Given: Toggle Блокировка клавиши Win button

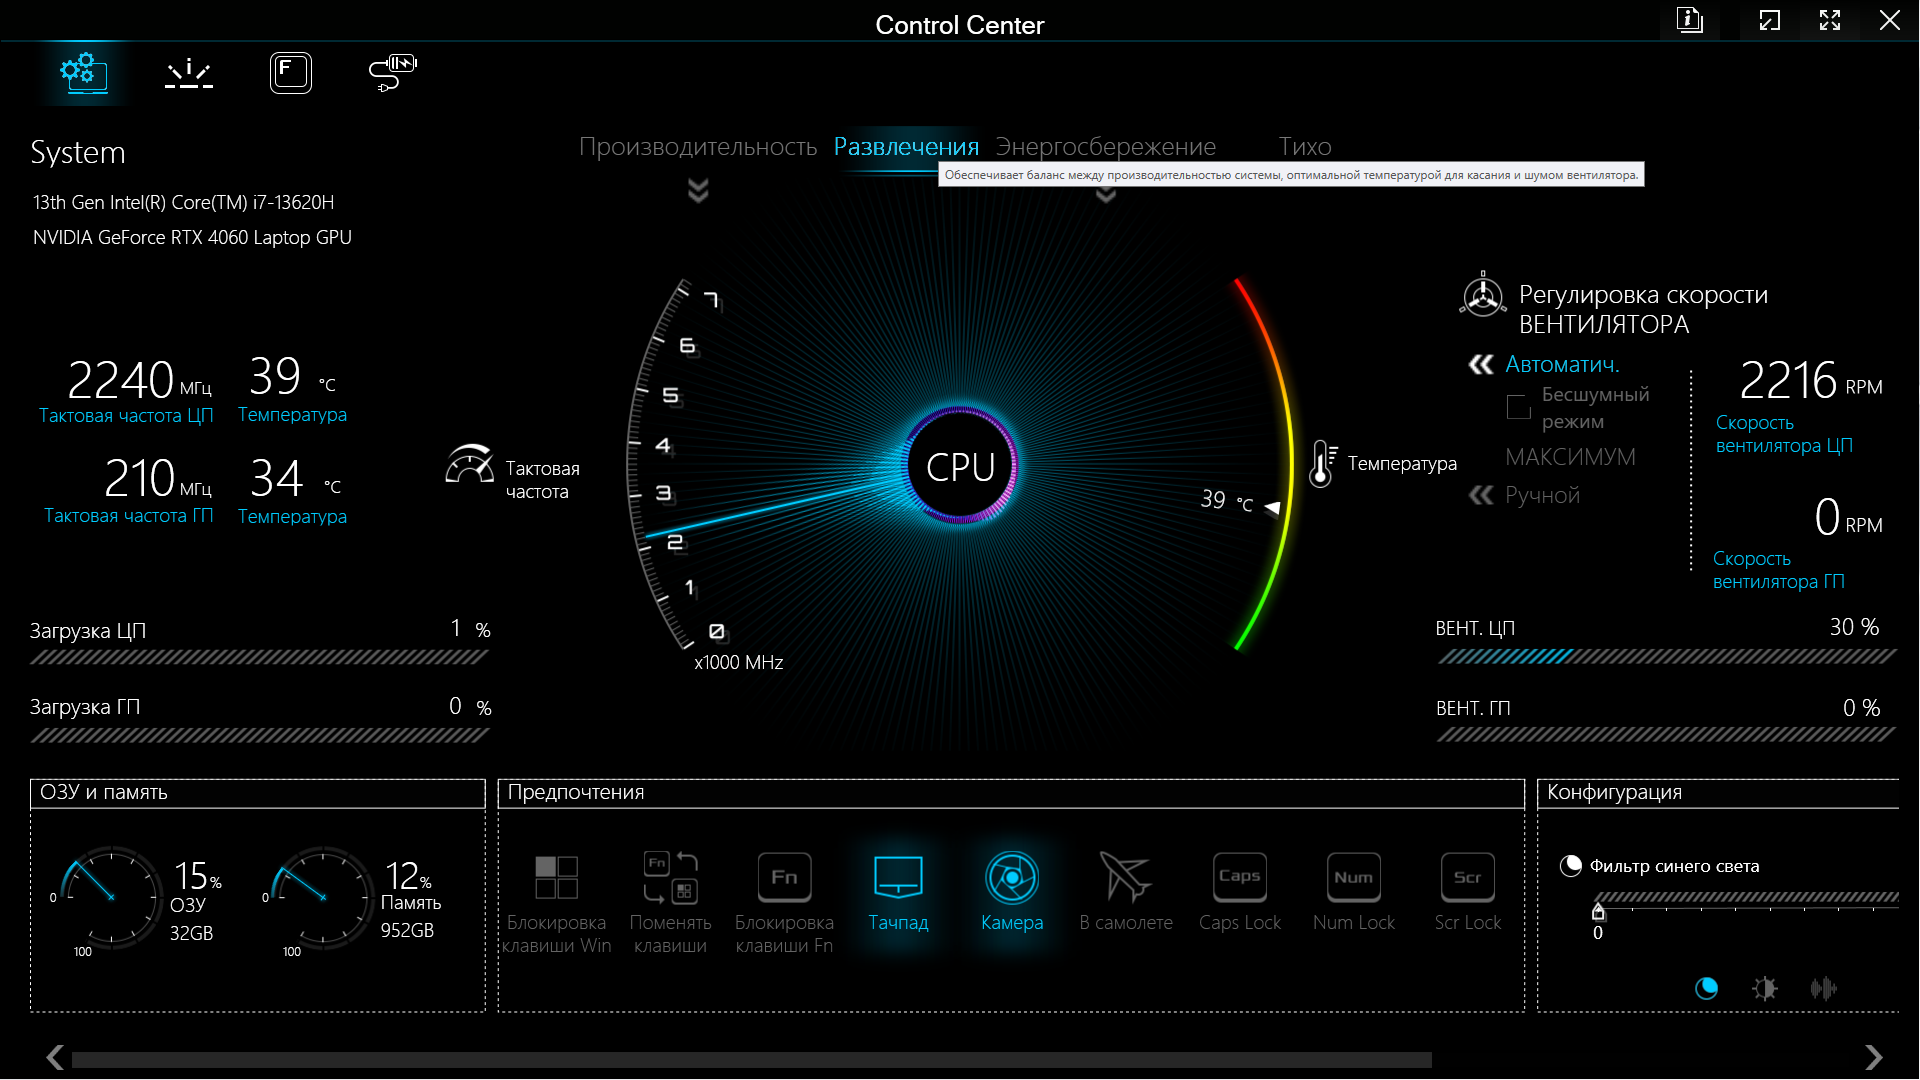Looking at the screenshot, I should coord(556,878).
